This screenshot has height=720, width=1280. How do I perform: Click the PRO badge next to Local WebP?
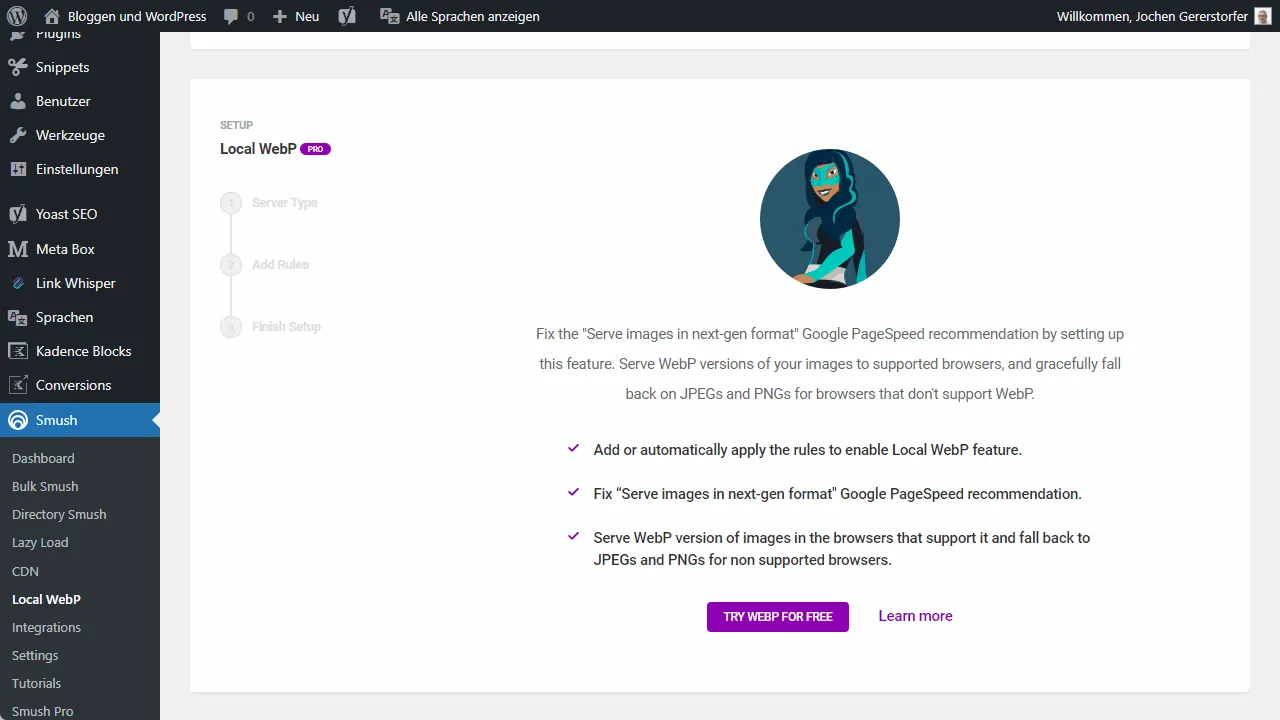coord(315,149)
